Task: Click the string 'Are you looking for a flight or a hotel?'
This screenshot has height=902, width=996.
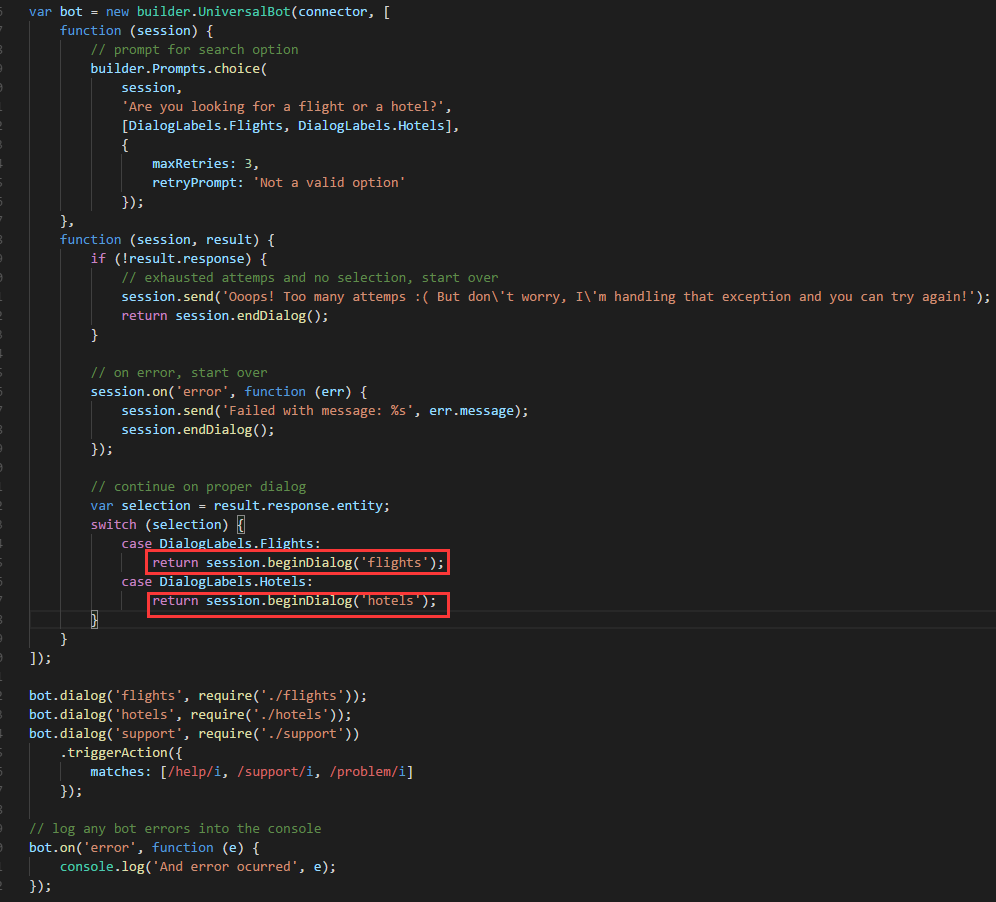Action: [x=283, y=107]
